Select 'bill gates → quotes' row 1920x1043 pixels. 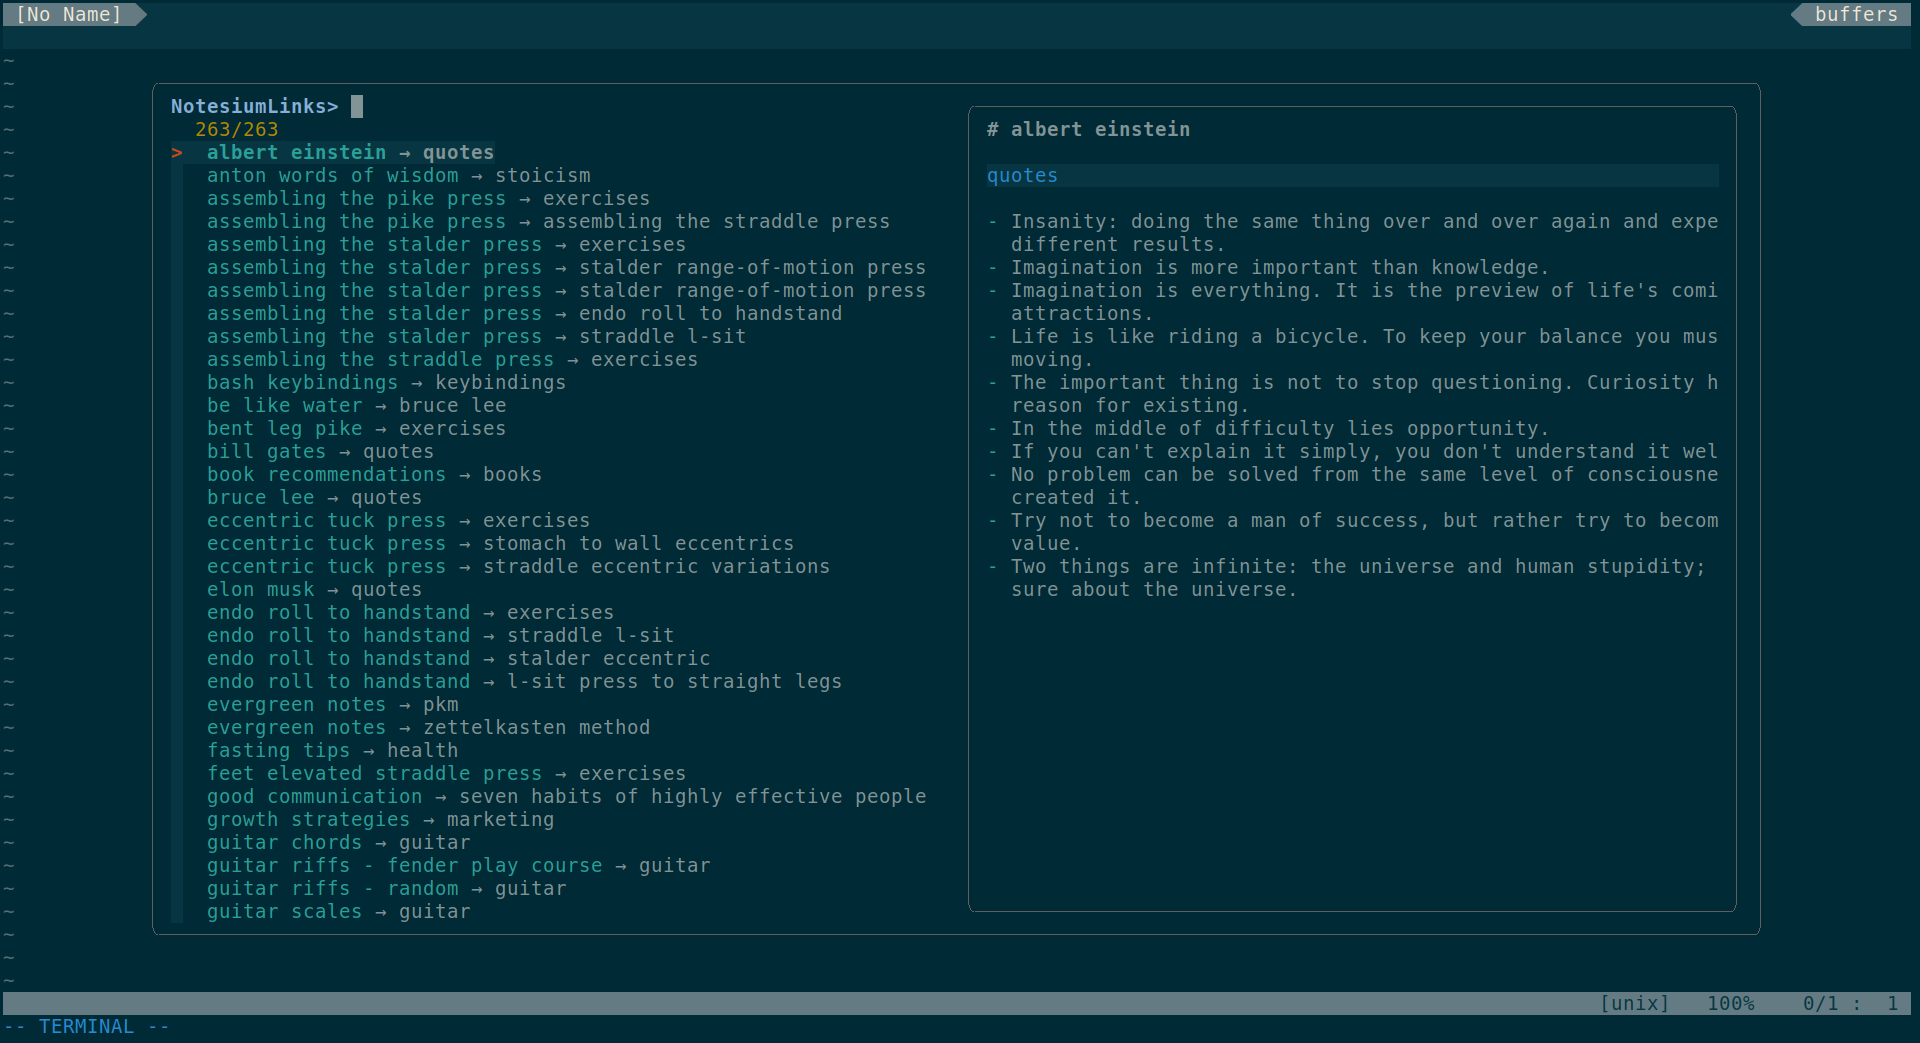tap(320, 451)
